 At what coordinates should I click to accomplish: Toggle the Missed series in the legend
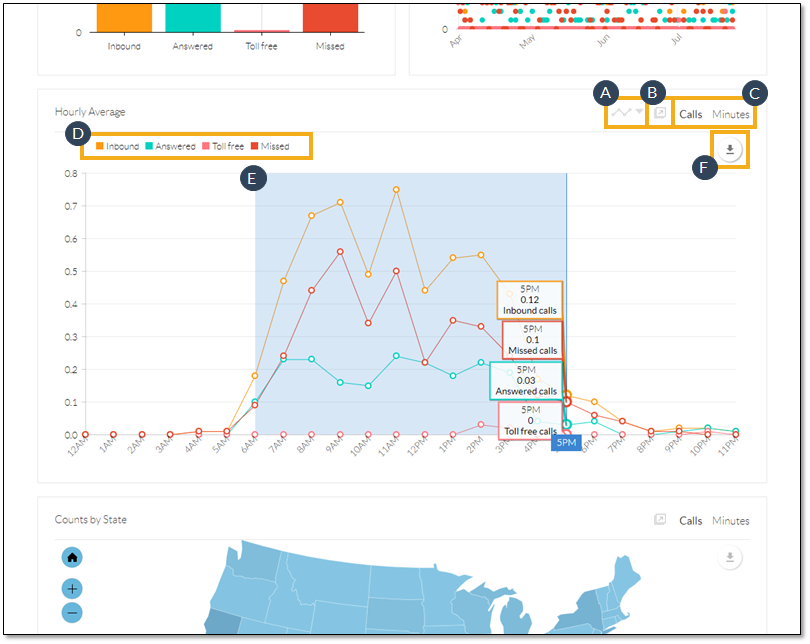[270, 147]
